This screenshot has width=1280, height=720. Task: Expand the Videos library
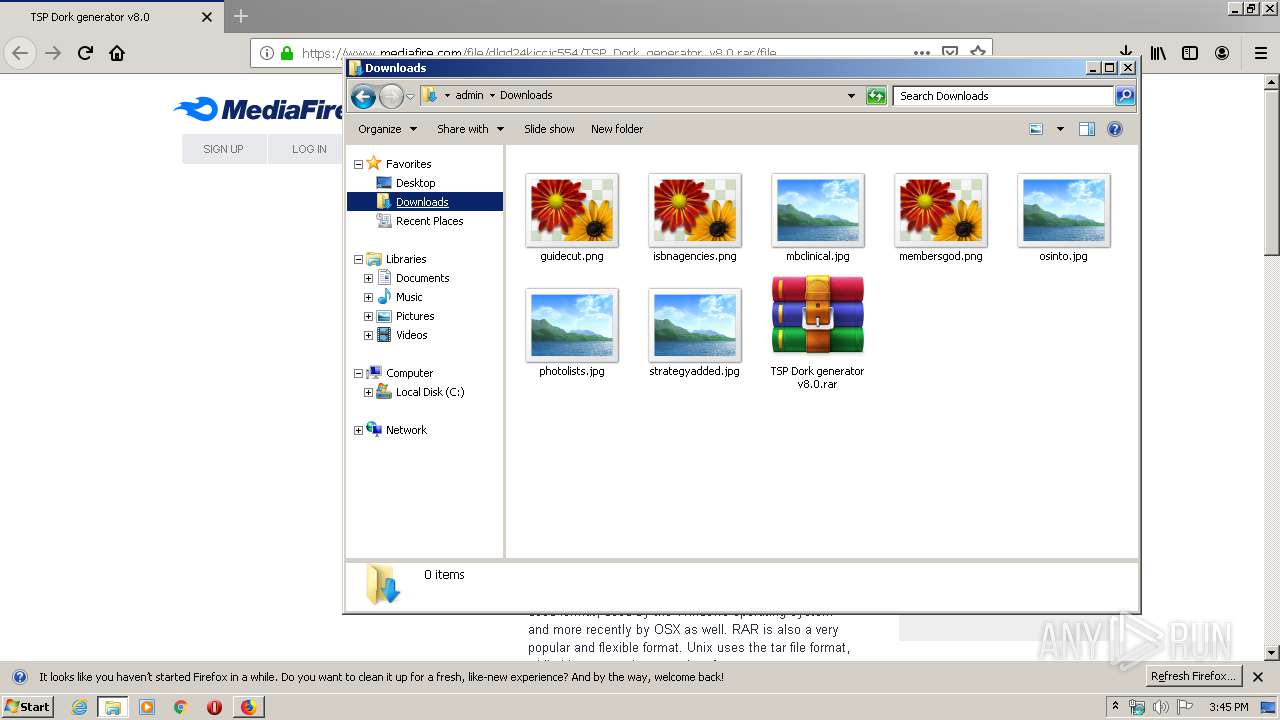pos(368,335)
